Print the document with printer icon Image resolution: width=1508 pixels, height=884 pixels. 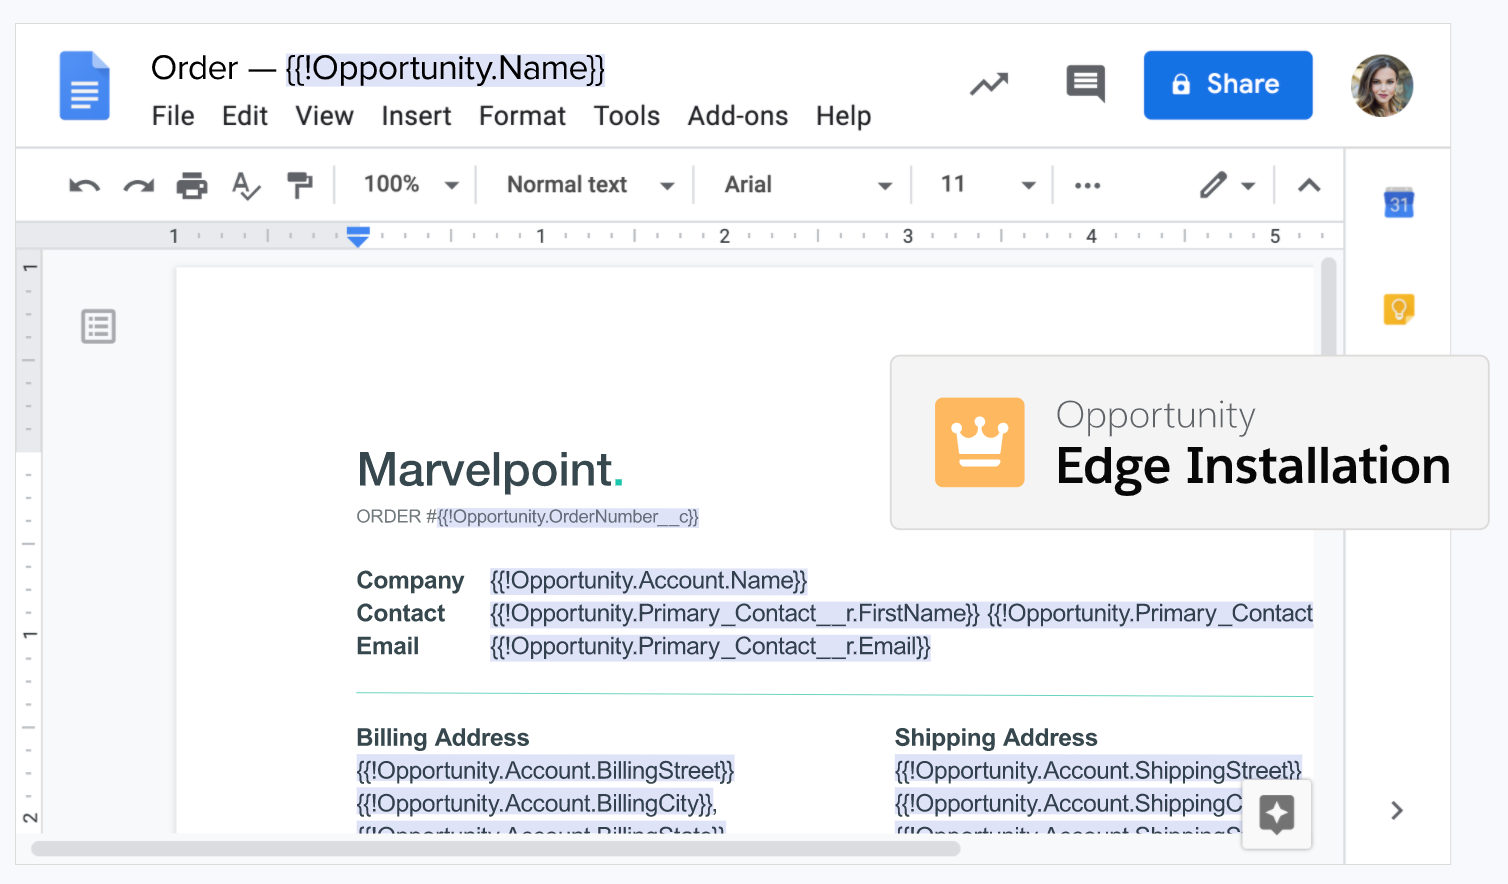click(x=192, y=185)
